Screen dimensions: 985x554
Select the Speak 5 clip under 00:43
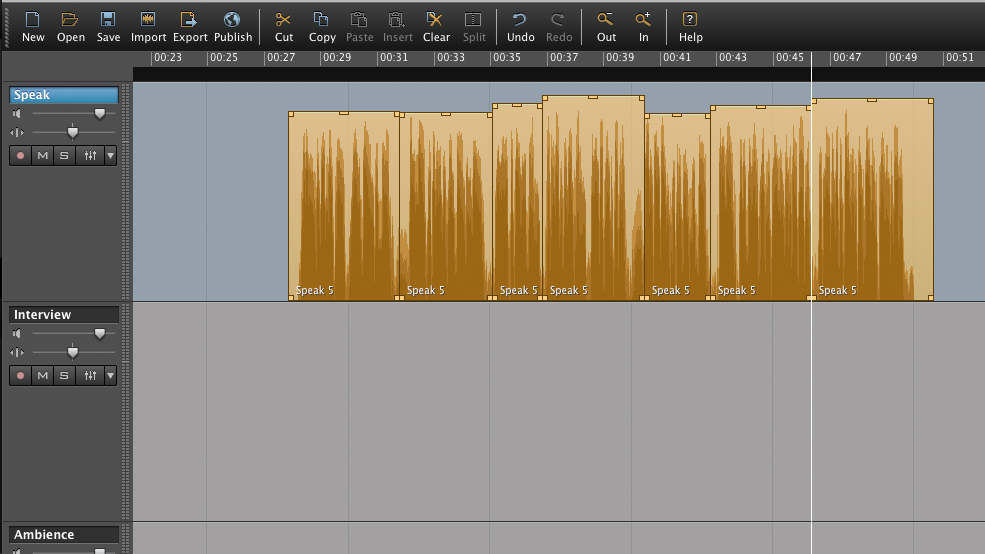761,203
